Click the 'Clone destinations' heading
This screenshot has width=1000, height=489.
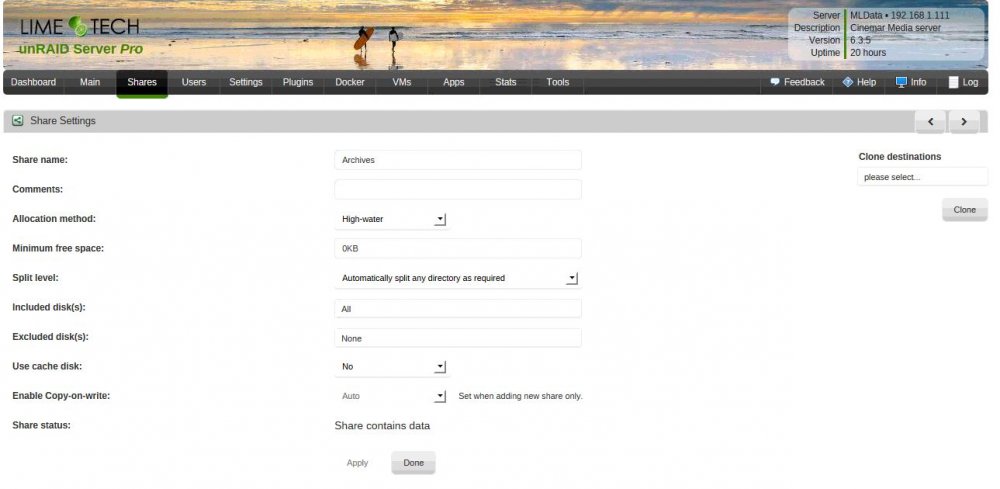tap(899, 156)
